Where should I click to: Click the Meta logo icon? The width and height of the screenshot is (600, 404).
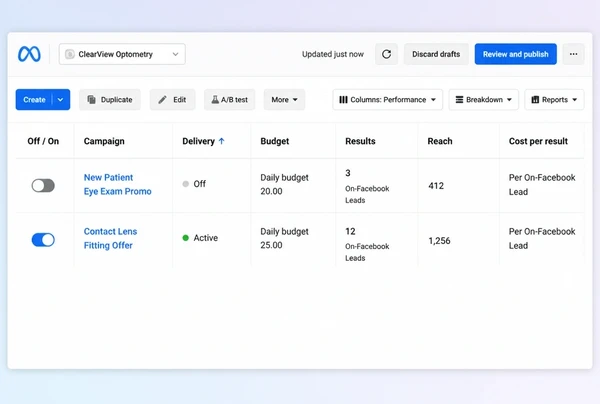29,54
